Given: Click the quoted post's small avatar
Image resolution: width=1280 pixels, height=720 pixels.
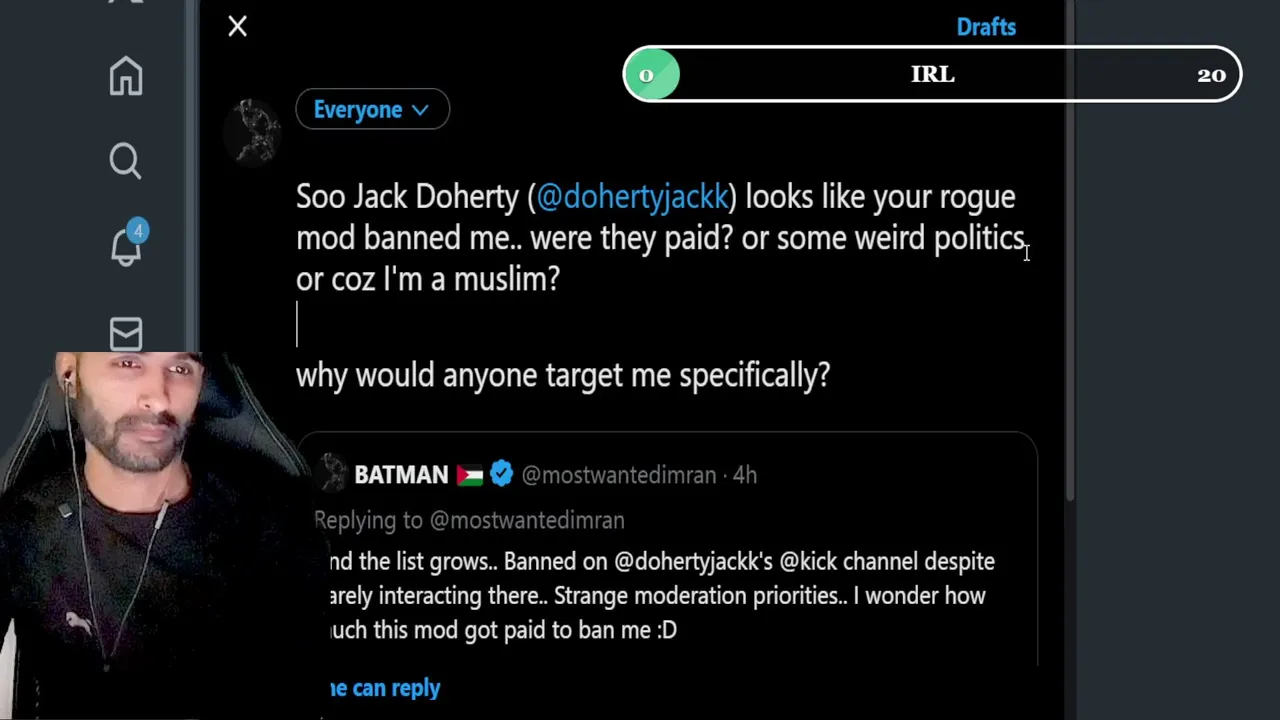Looking at the screenshot, I should (x=331, y=473).
